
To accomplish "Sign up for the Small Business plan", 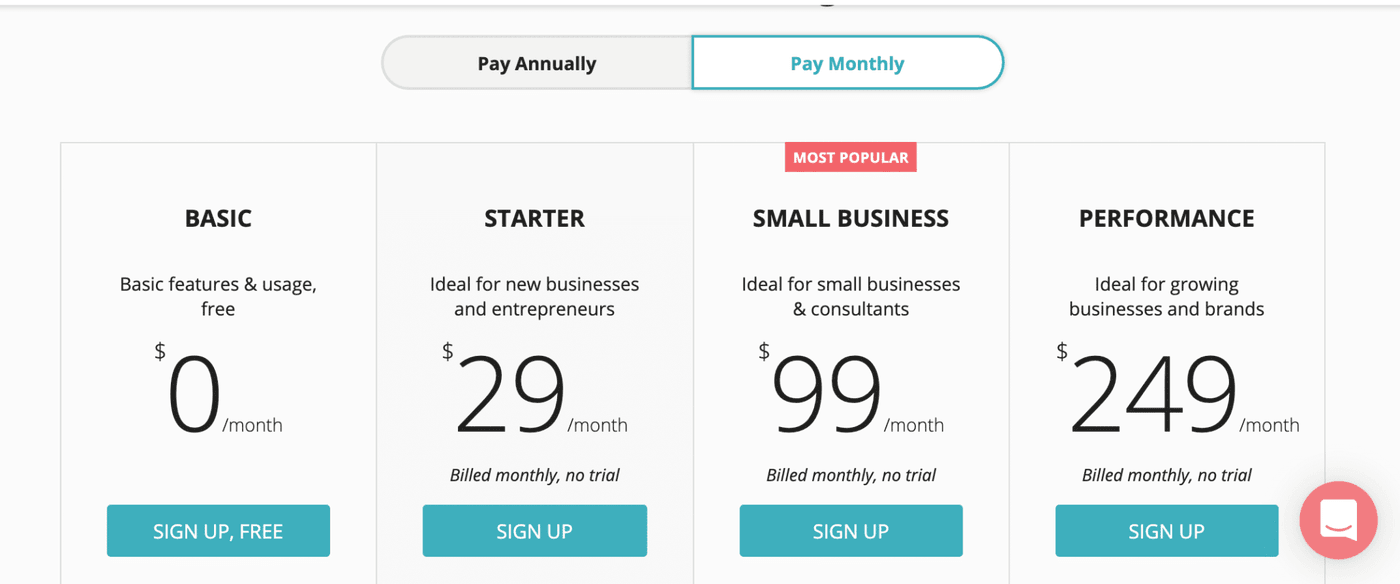I will click(x=850, y=531).
